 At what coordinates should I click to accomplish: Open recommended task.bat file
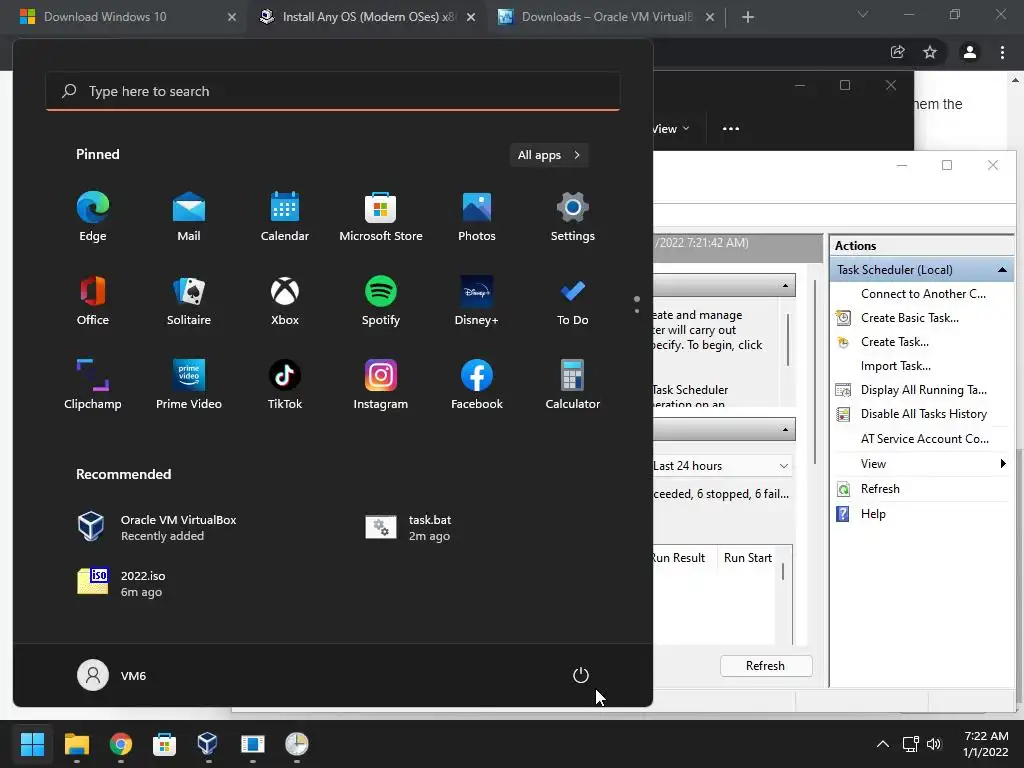[x=409, y=527]
